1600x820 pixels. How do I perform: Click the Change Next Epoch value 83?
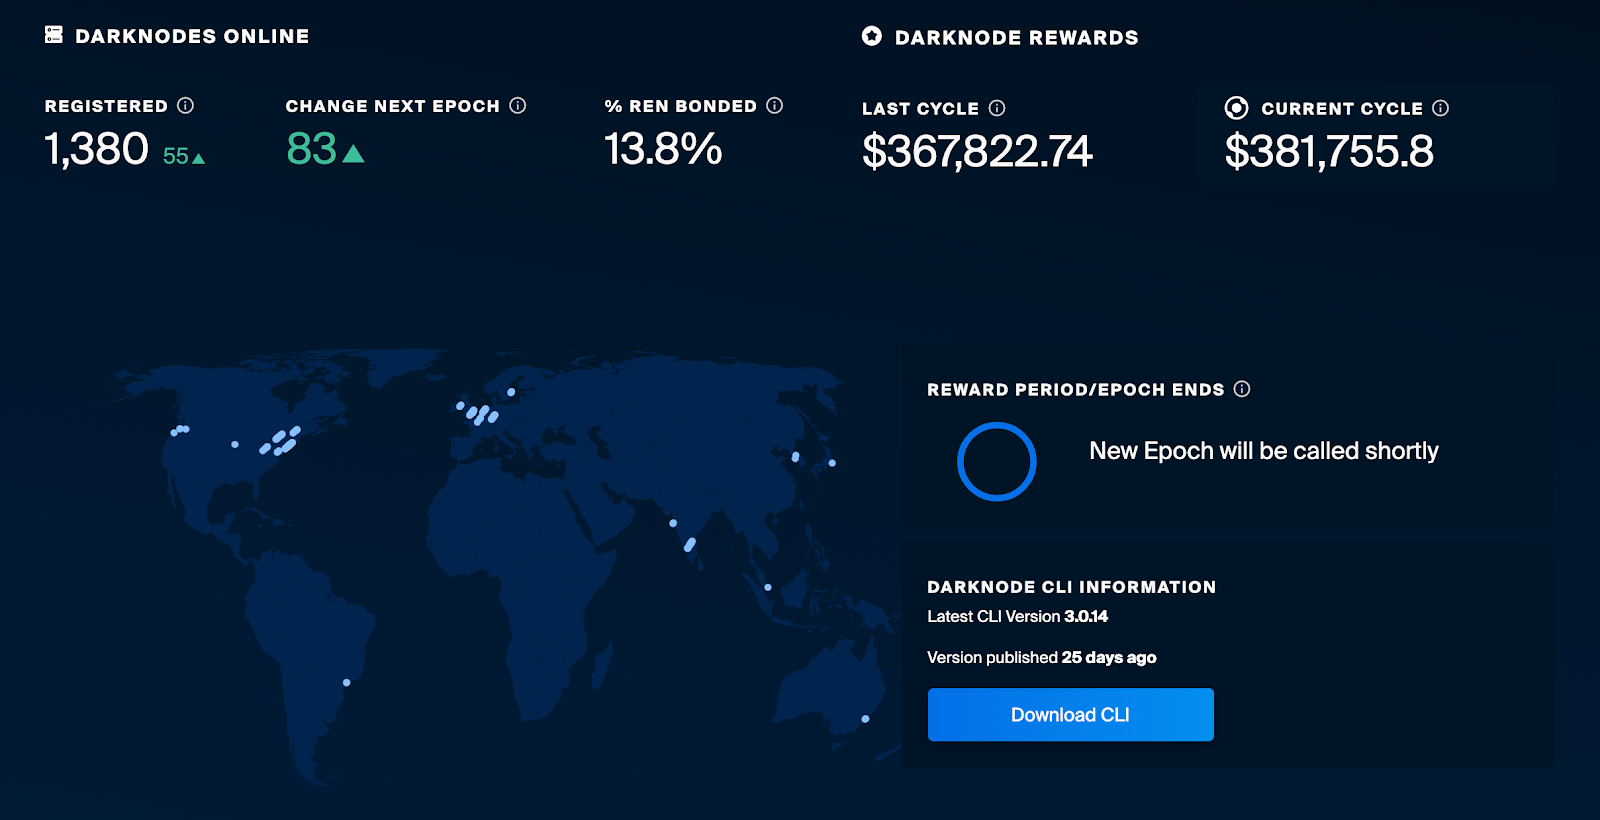pyautogui.click(x=311, y=149)
